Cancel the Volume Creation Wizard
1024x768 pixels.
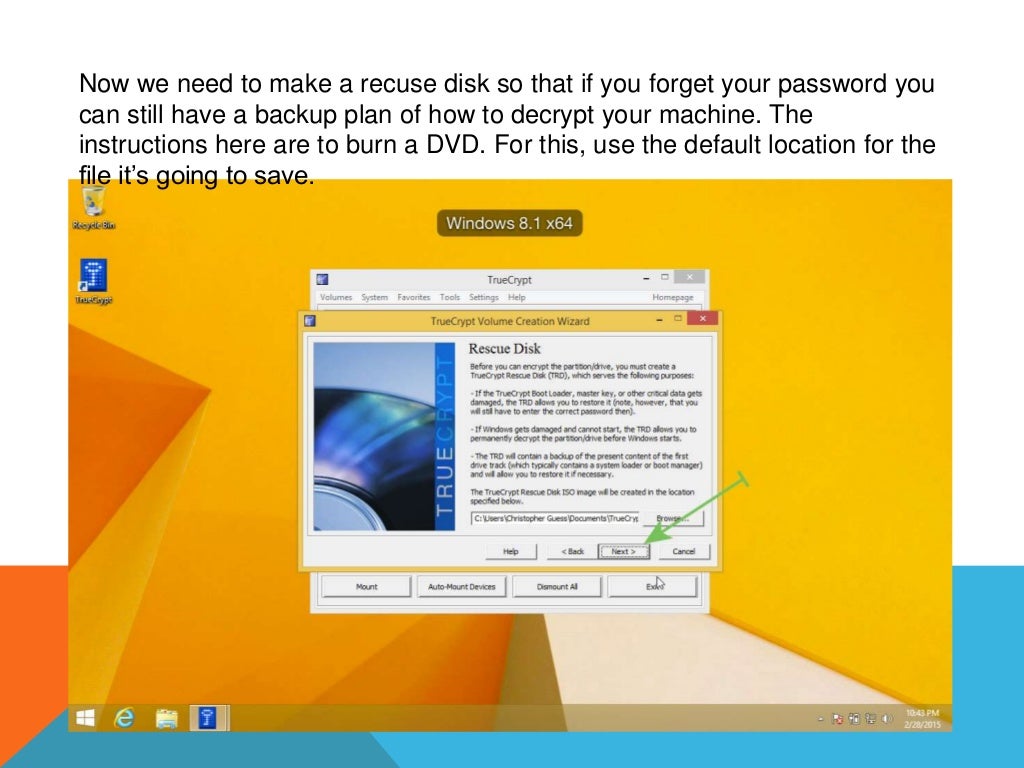click(684, 551)
